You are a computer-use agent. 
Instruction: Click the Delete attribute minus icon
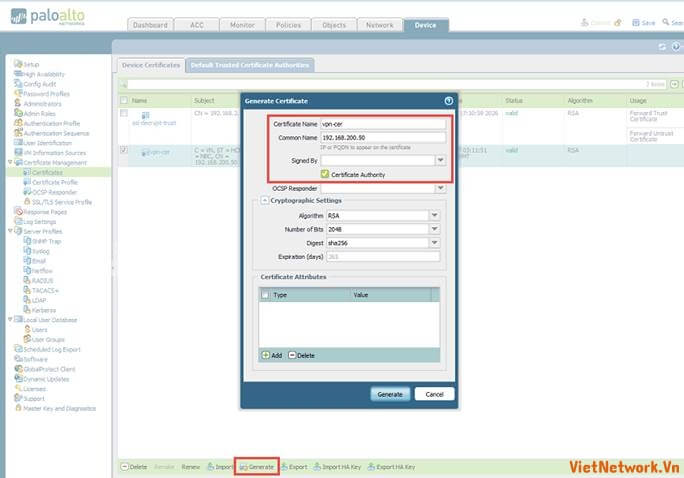tap(292, 355)
